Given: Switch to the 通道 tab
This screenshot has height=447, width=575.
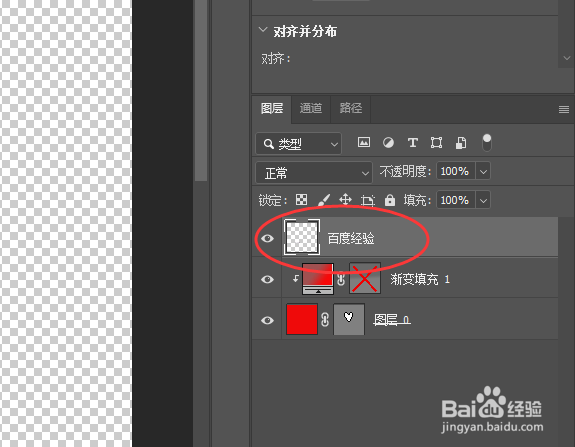Looking at the screenshot, I should pos(311,109).
